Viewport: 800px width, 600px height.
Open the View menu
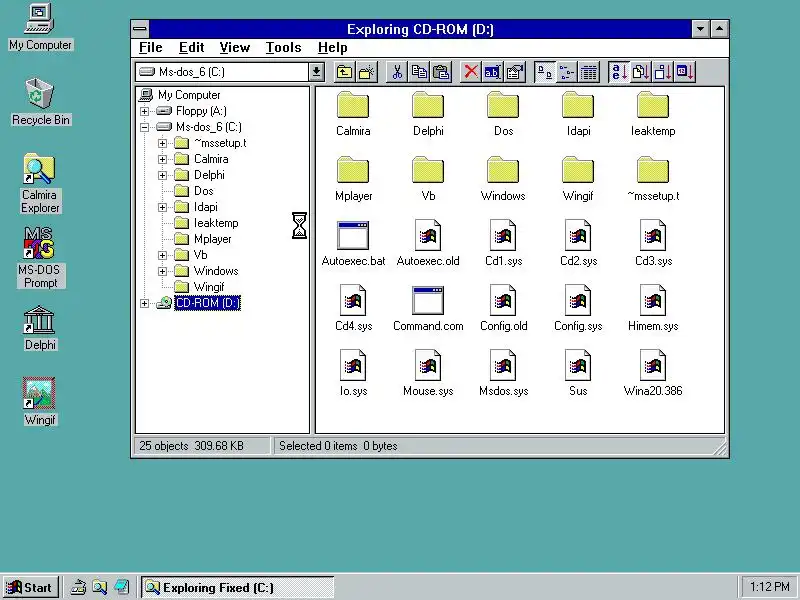tap(235, 47)
